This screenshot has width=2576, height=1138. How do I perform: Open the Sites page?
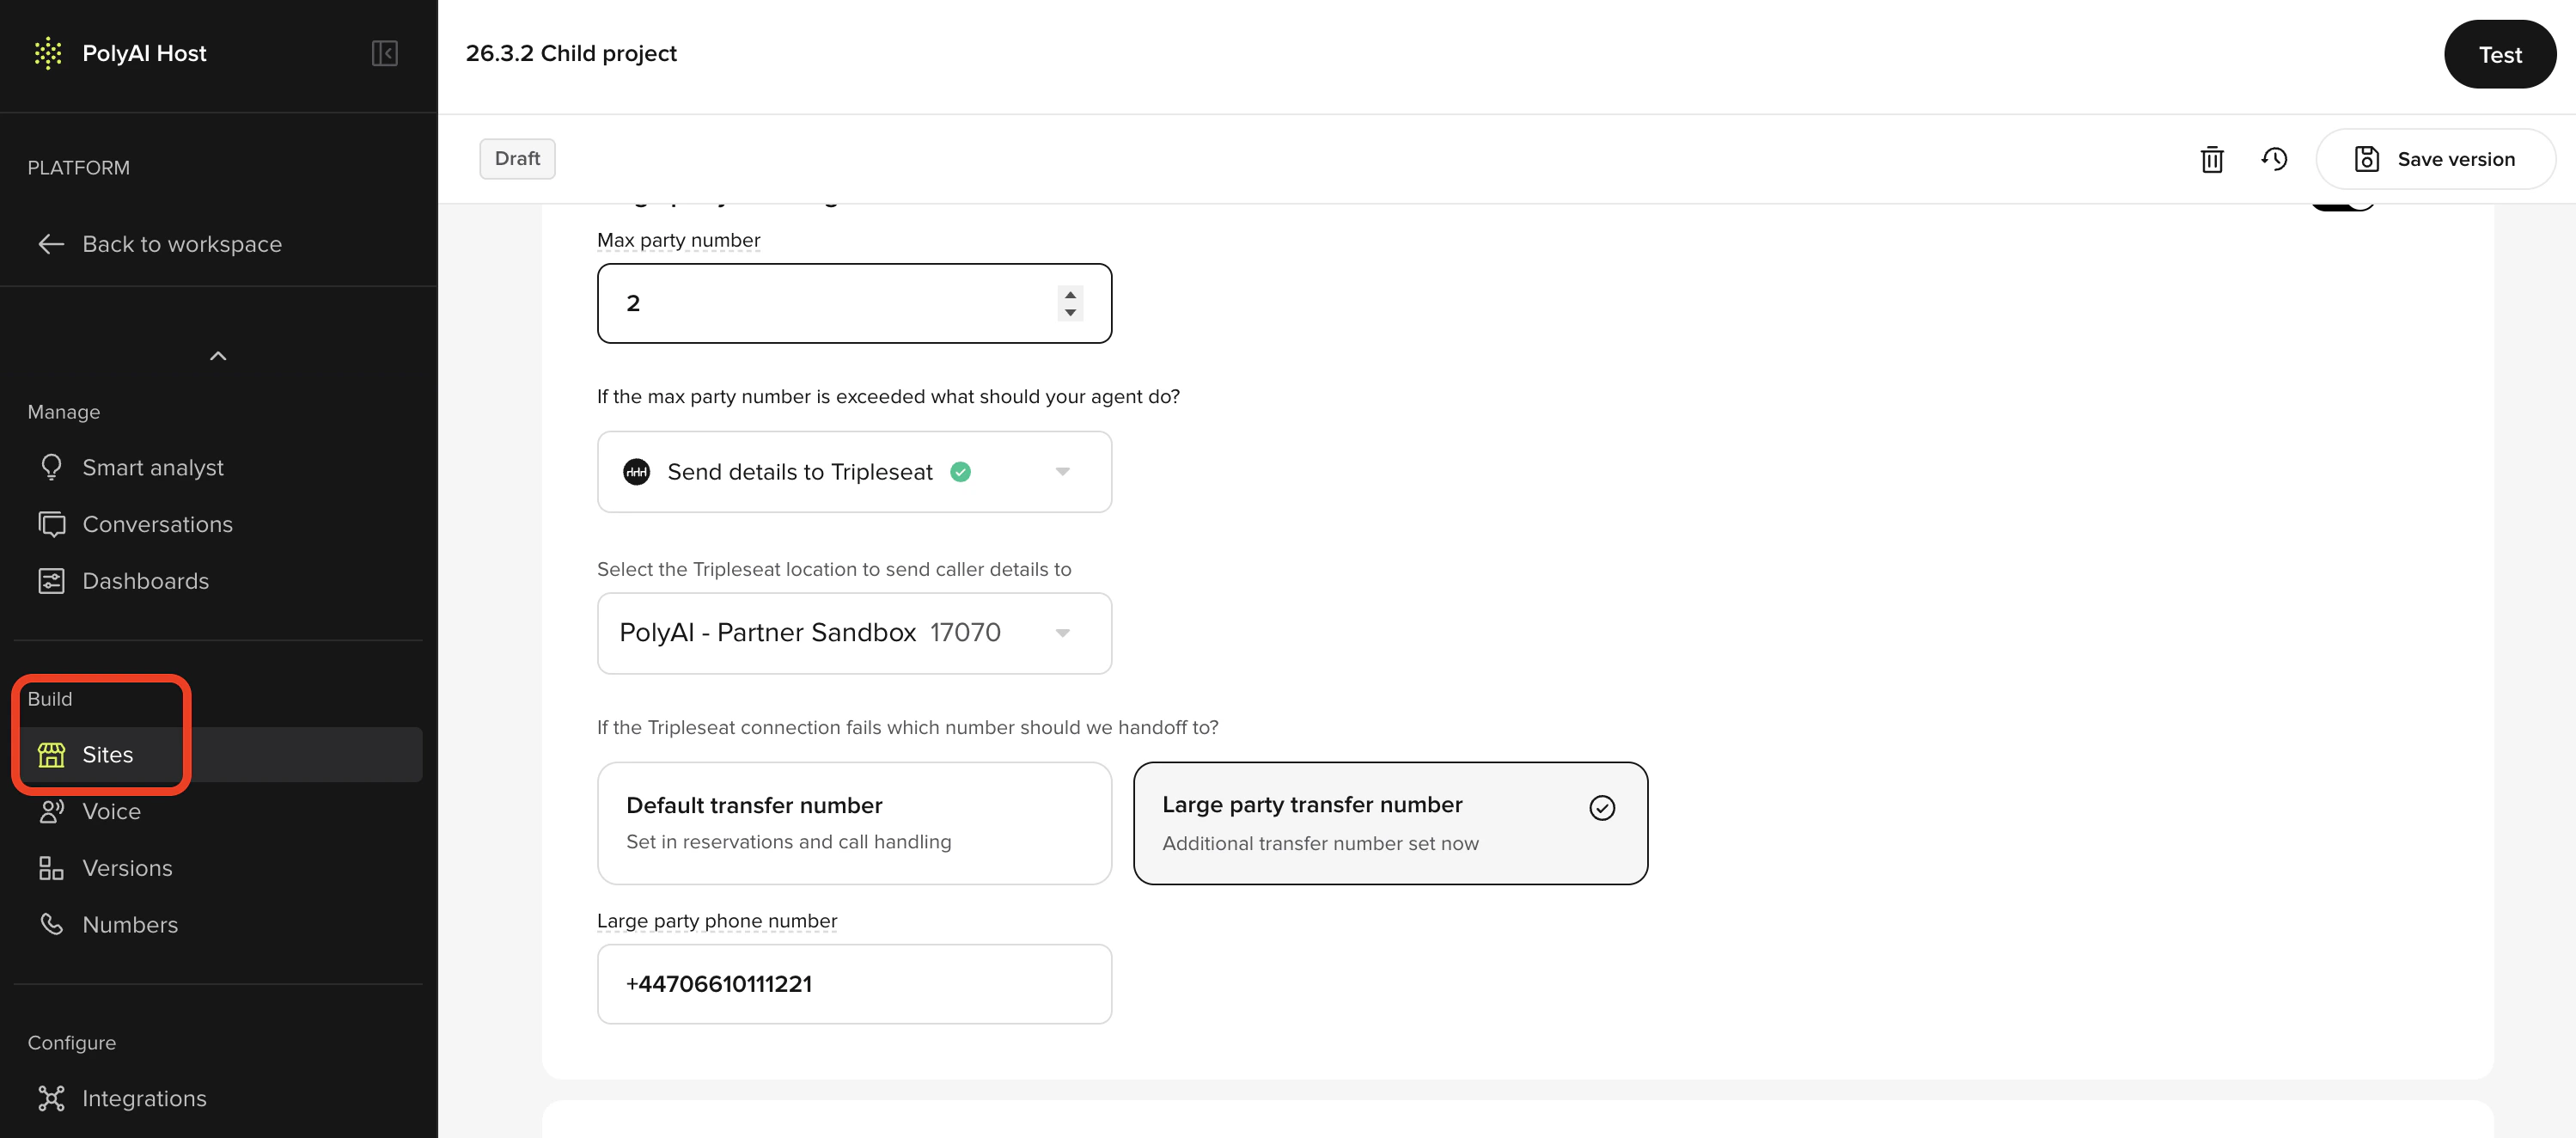(x=218, y=755)
